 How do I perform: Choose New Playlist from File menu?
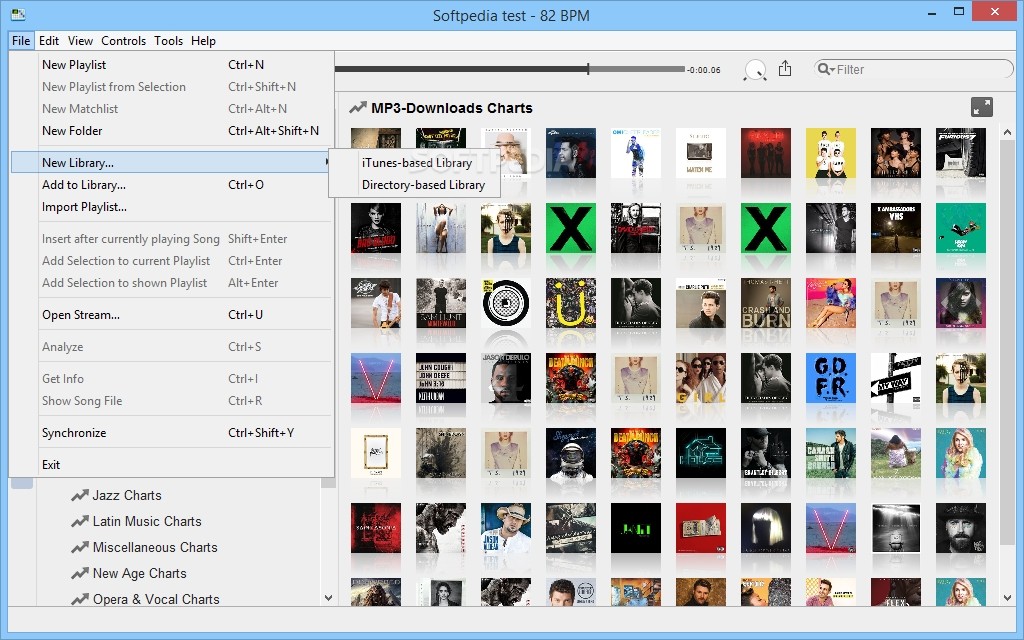point(172,65)
